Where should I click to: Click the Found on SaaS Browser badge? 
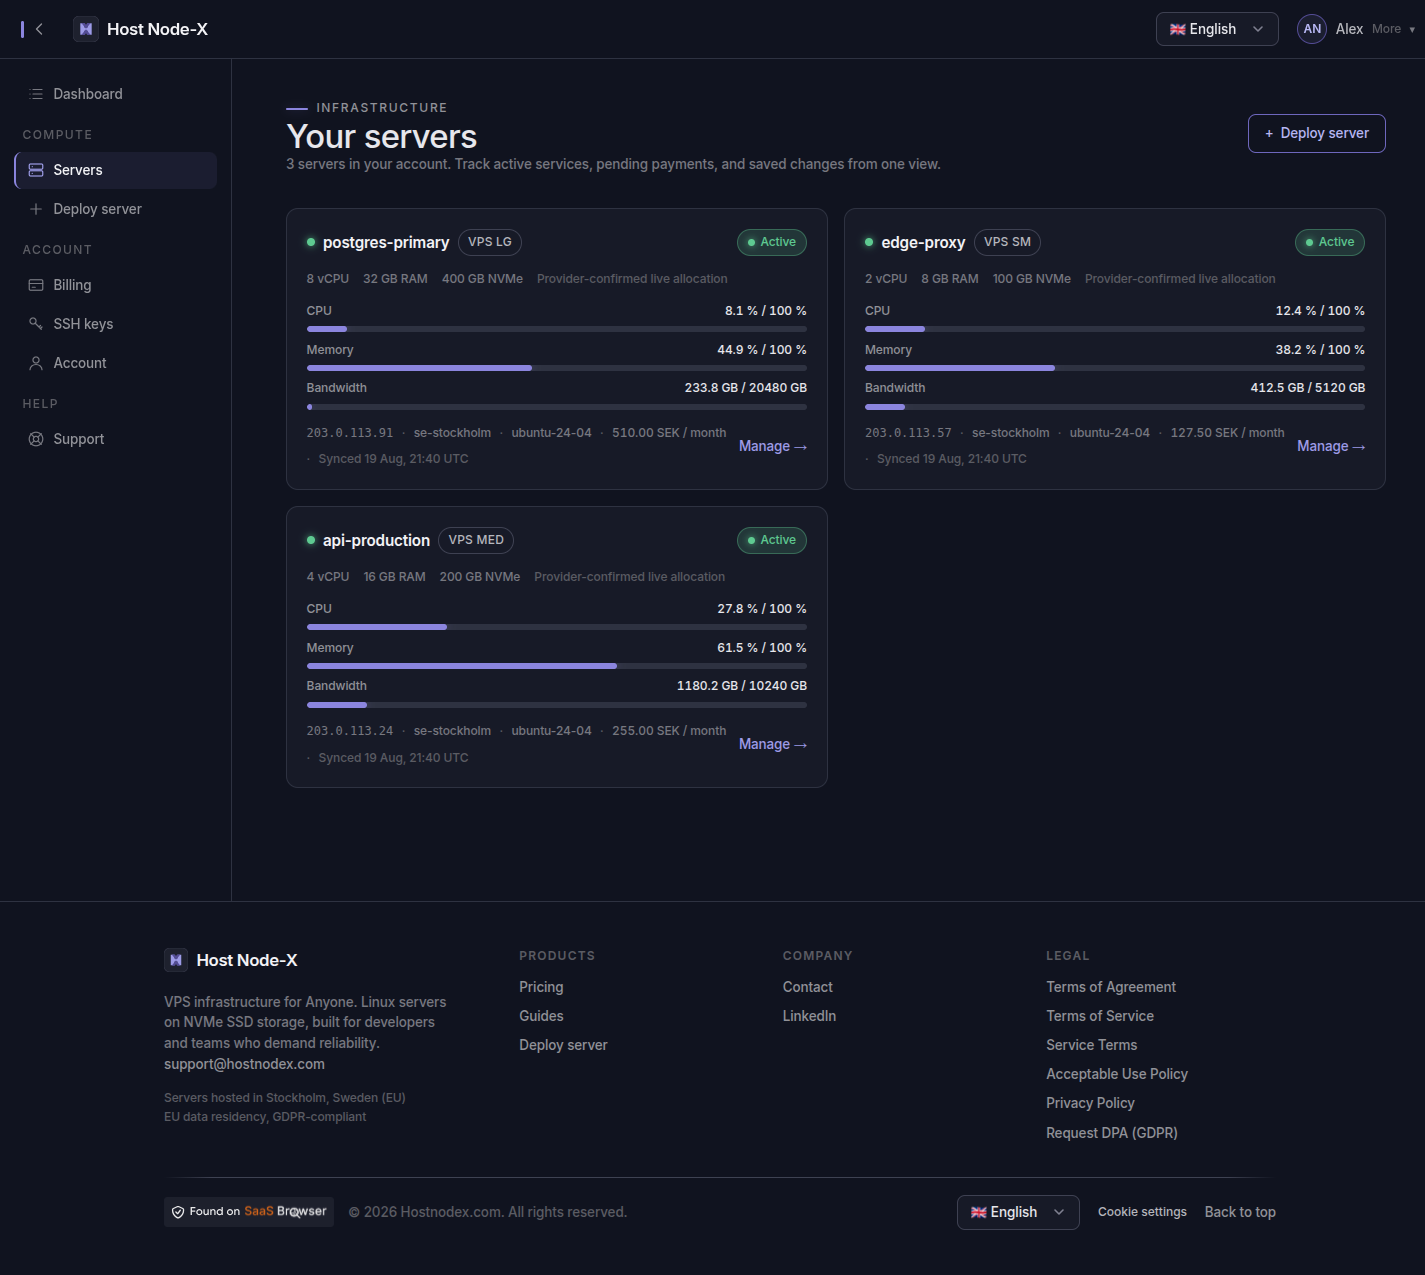249,1212
